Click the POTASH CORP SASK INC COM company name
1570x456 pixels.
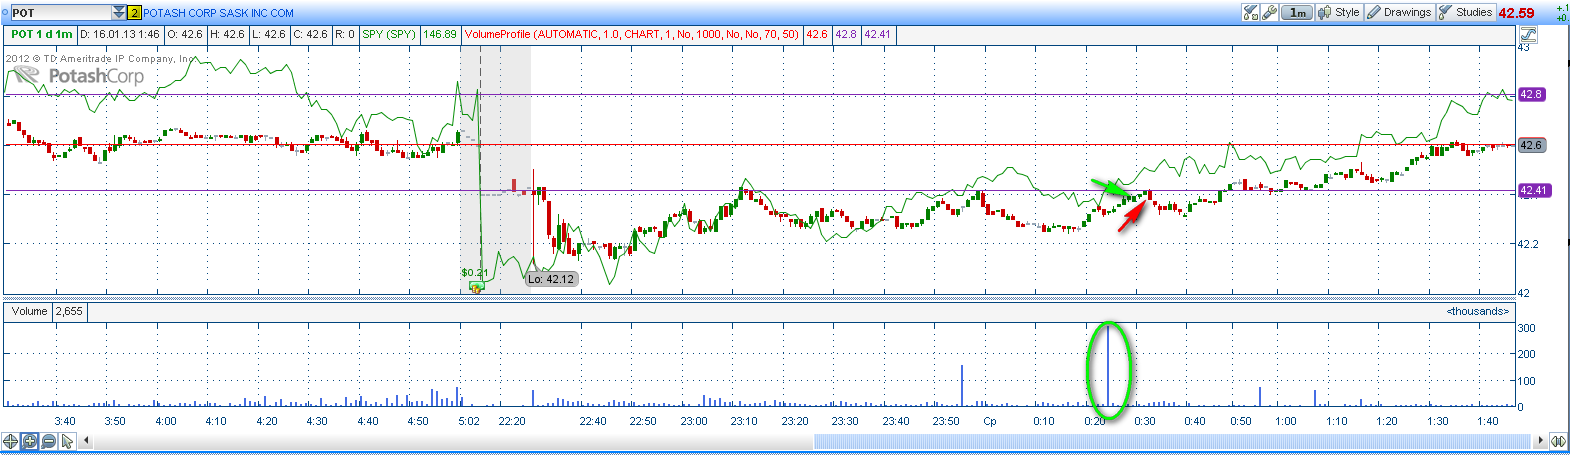pos(218,13)
